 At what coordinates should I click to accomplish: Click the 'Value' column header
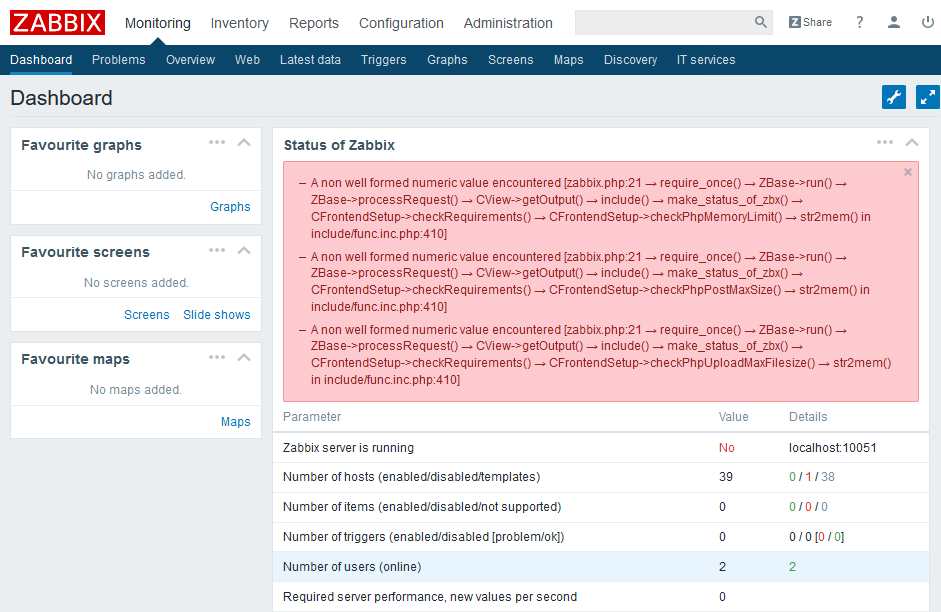point(733,416)
